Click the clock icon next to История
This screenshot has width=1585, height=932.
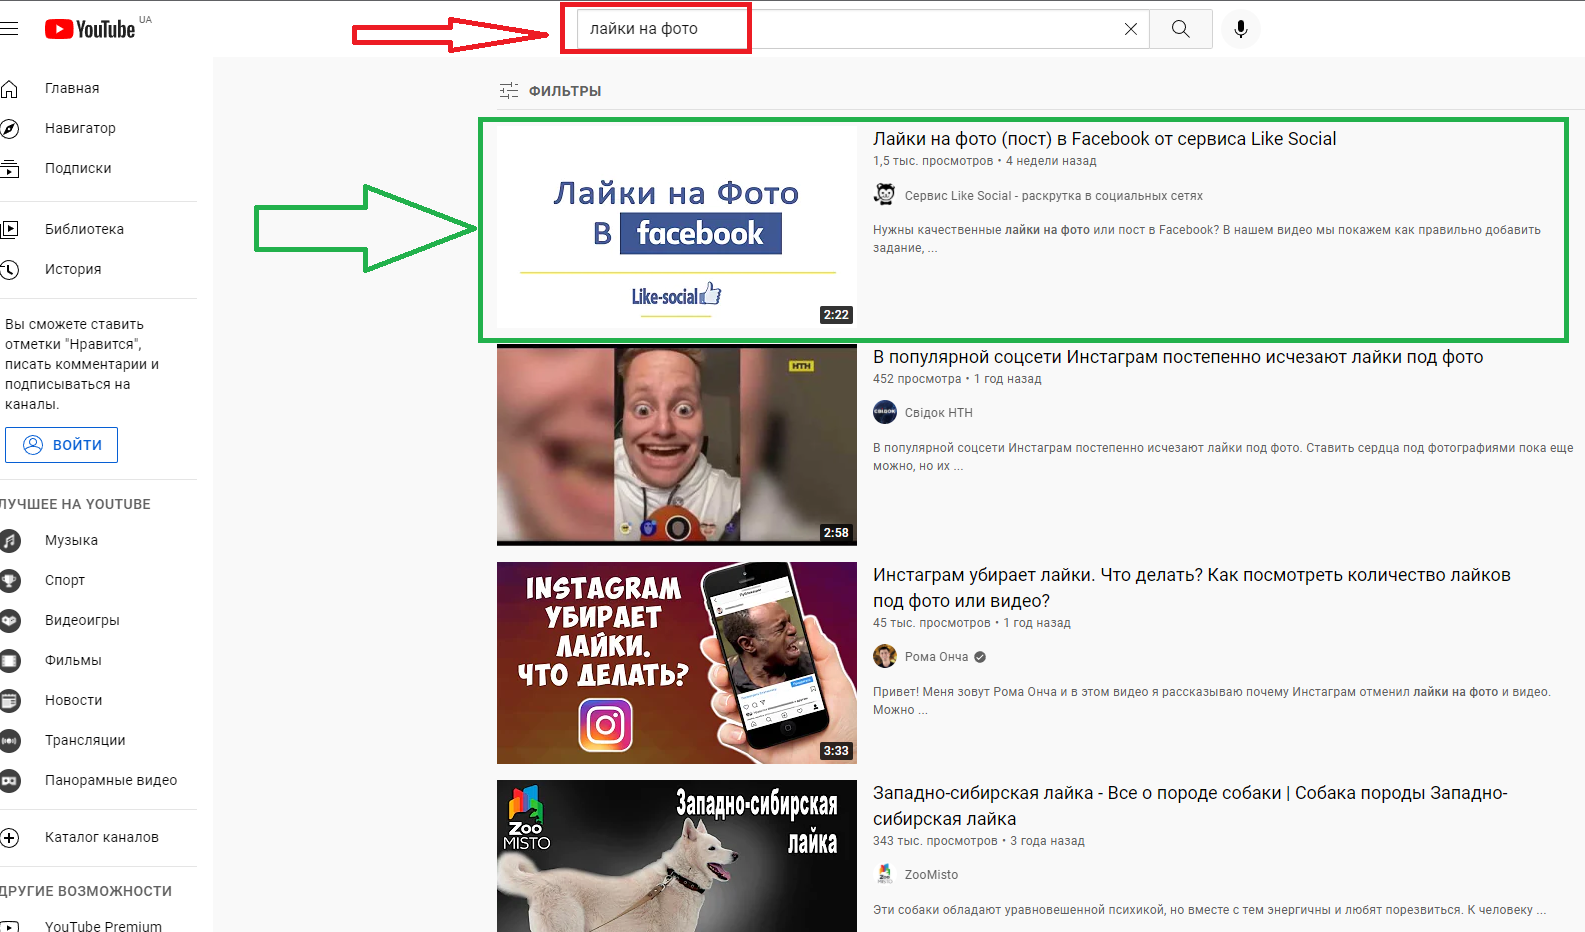9,269
